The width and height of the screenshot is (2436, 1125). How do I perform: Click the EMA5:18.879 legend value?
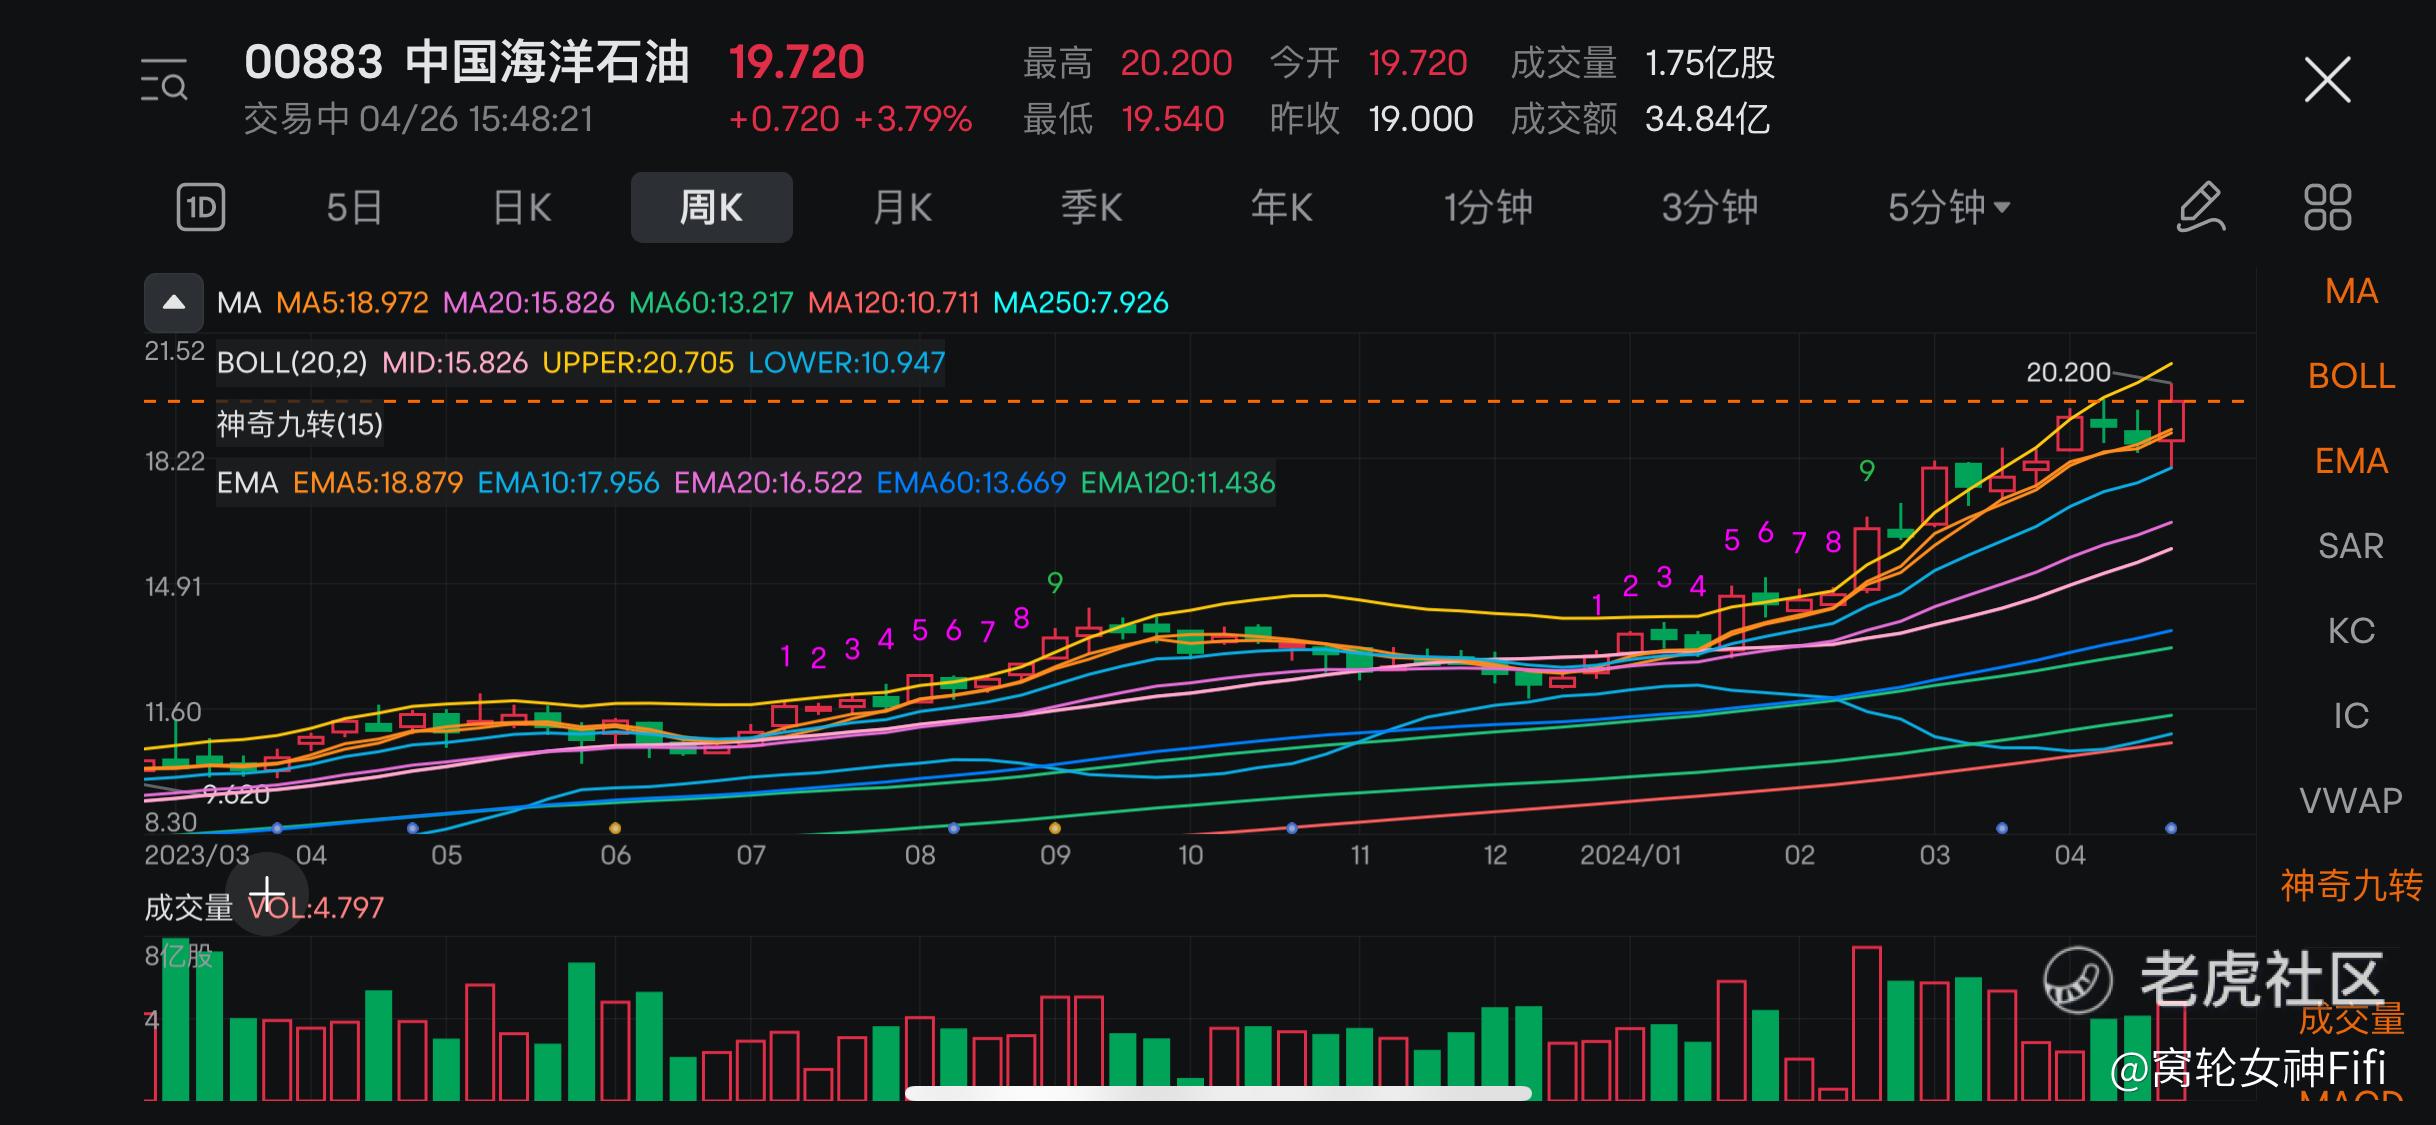coord(378,483)
